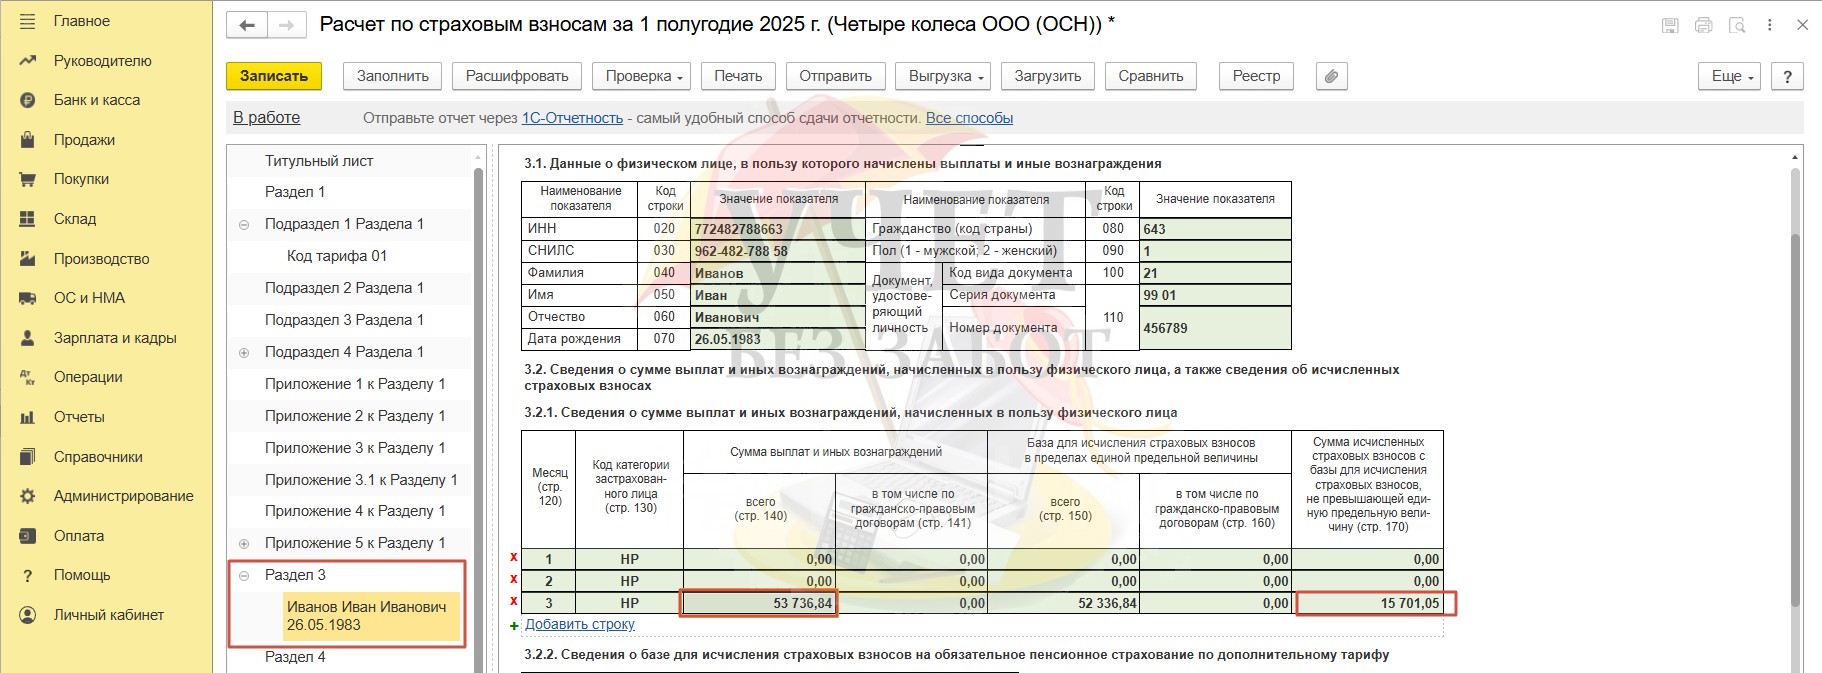The height and width of the screenshot is (673, 1822).
Task: Go forward with the right arrow button
Action: pos(286,25)
